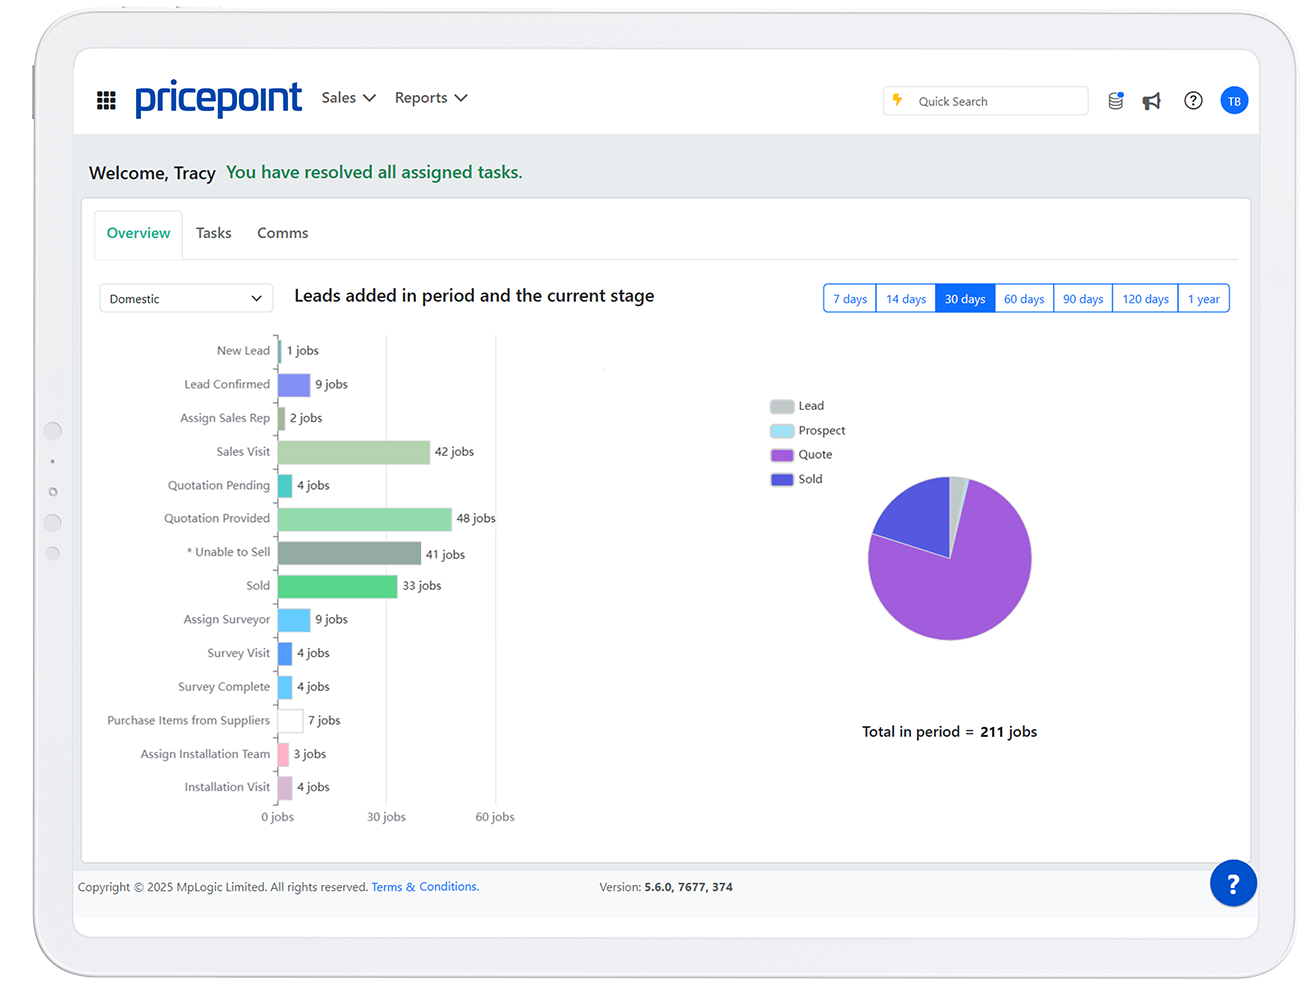Open the apps grid menu icon

(106, 100)
